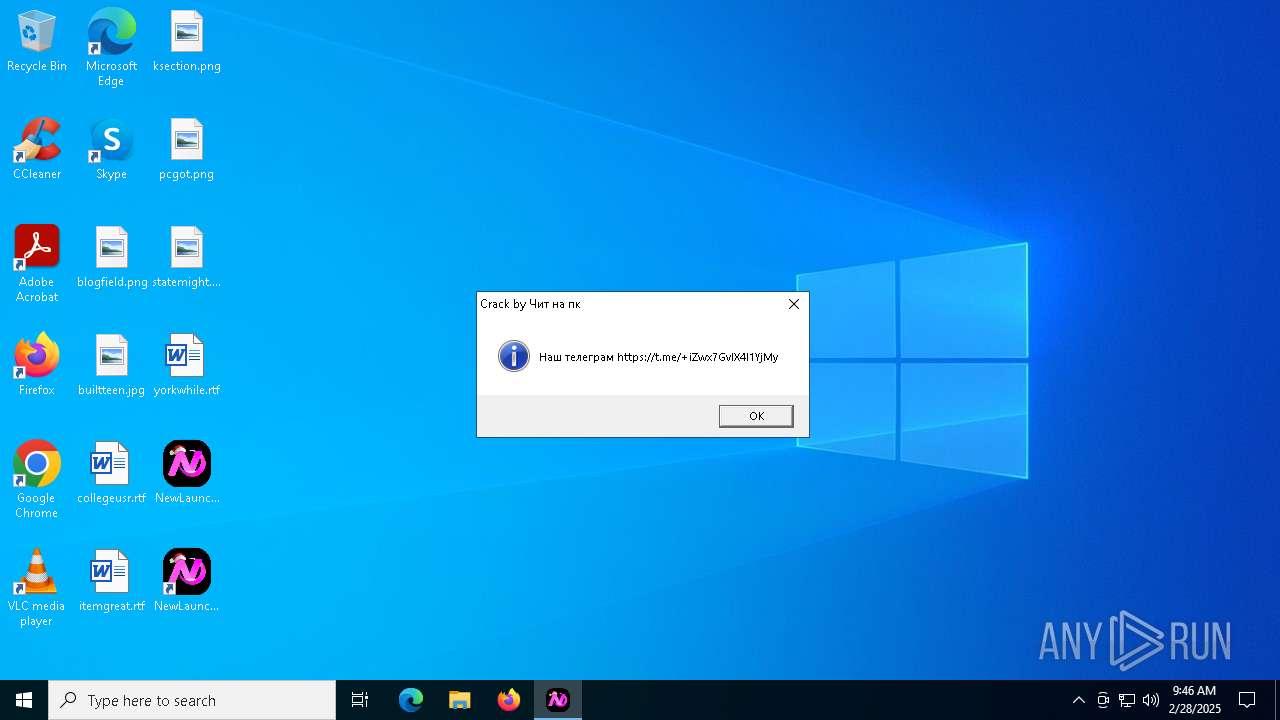The width and height of the screenshot is (1280, 720).
Task: Select the blogfield.png file
Action: pyautogui.click(x=112, y=258)
